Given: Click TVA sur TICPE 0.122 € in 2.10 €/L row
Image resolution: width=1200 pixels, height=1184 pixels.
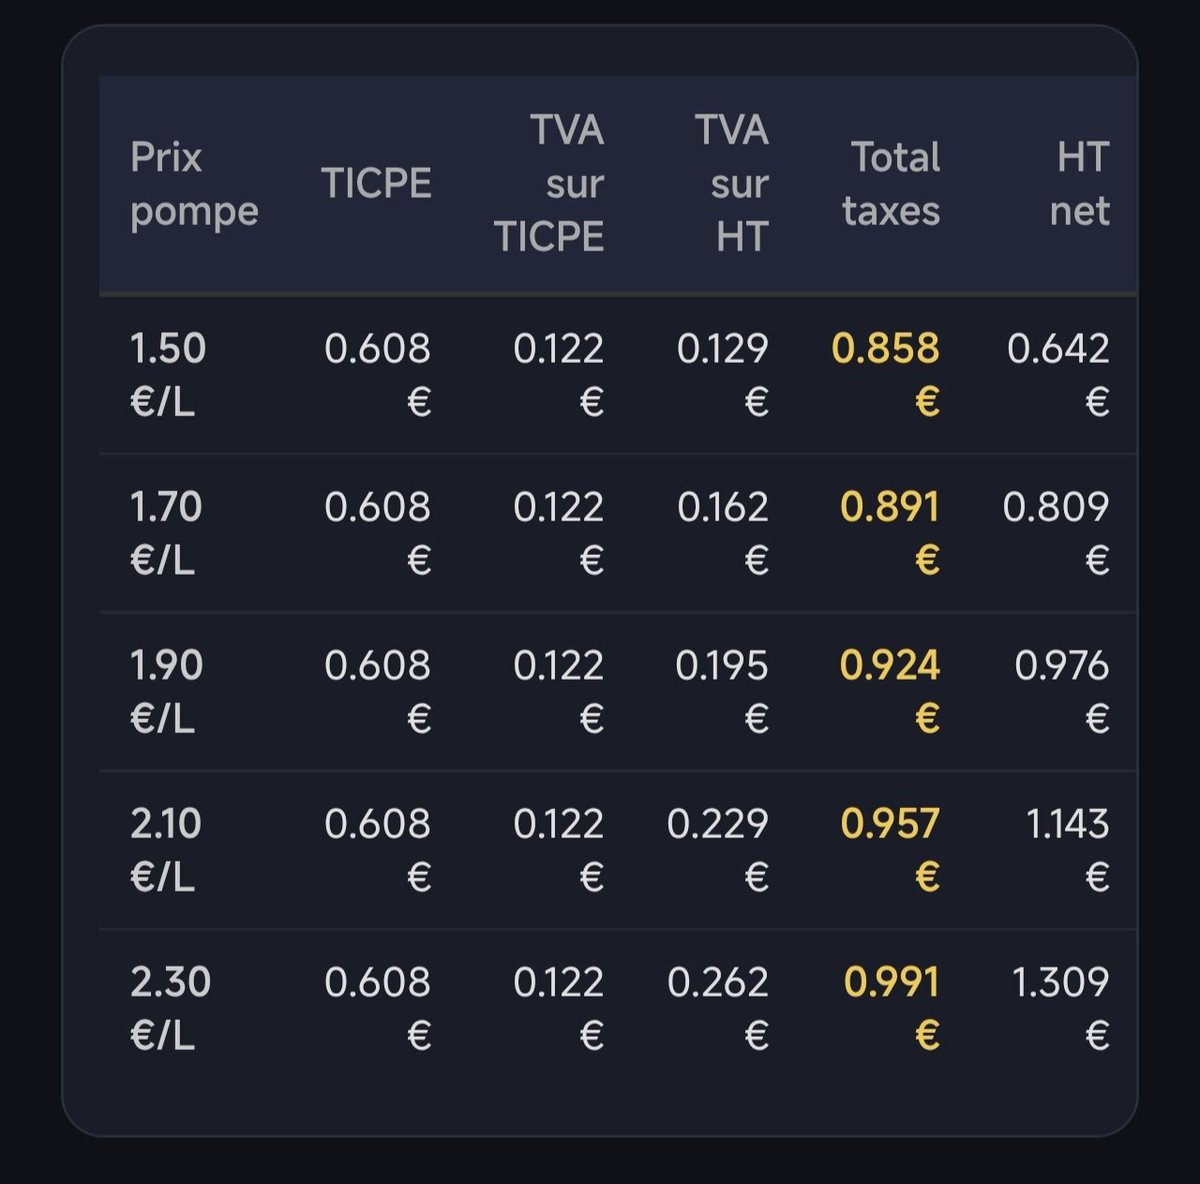Looking at the screenshot, I should (x=559, y=850).
